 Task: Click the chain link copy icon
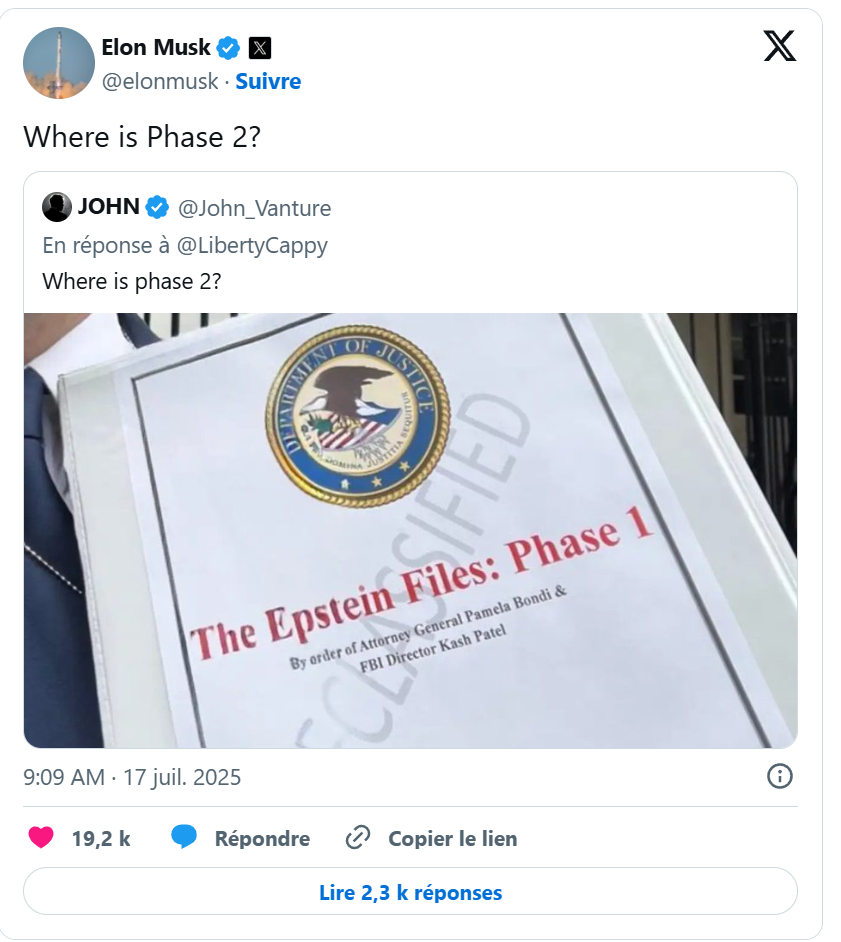(358, 838)
